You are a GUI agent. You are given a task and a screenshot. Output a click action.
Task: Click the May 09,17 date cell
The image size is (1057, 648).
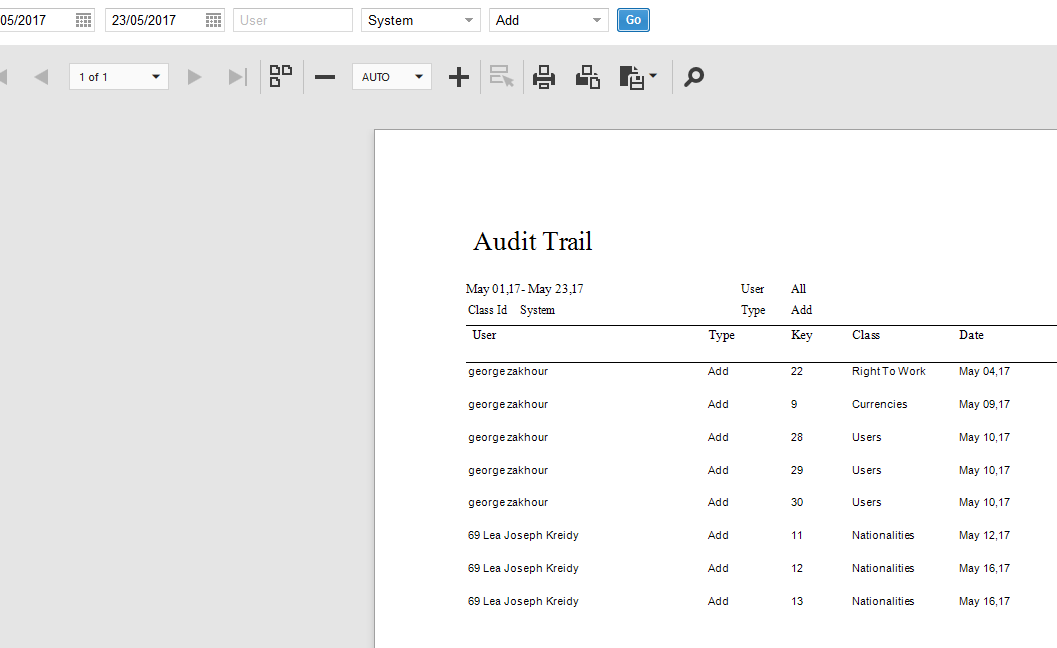tap(984, 405)
